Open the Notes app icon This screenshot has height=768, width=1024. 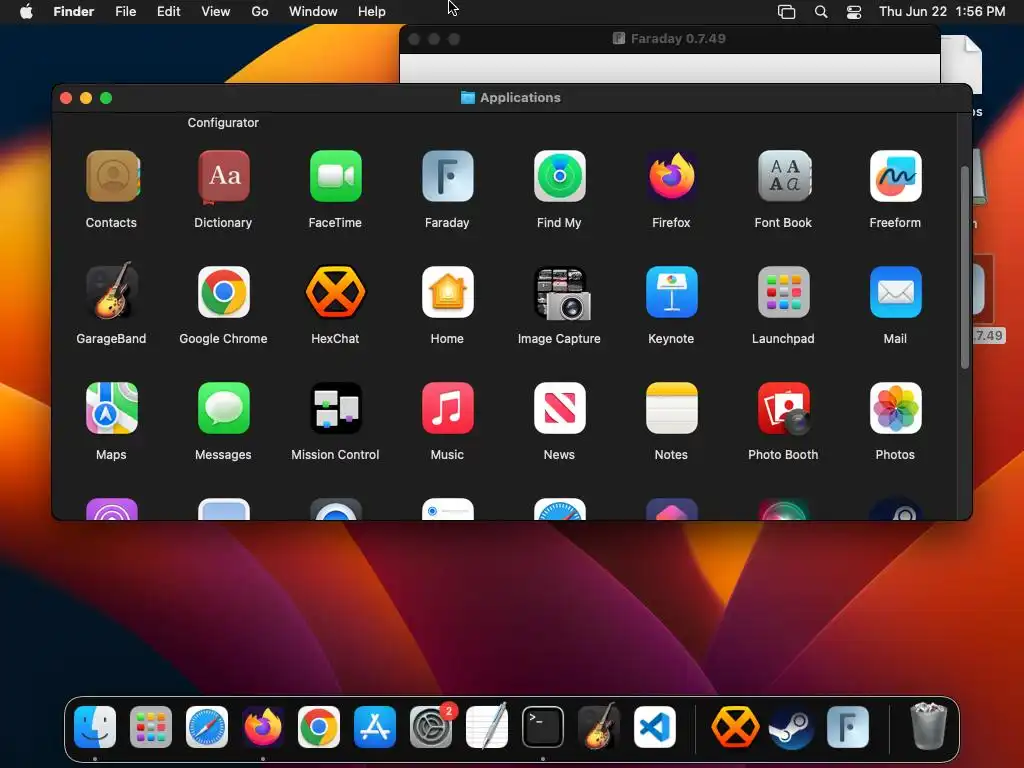point(671,408)
